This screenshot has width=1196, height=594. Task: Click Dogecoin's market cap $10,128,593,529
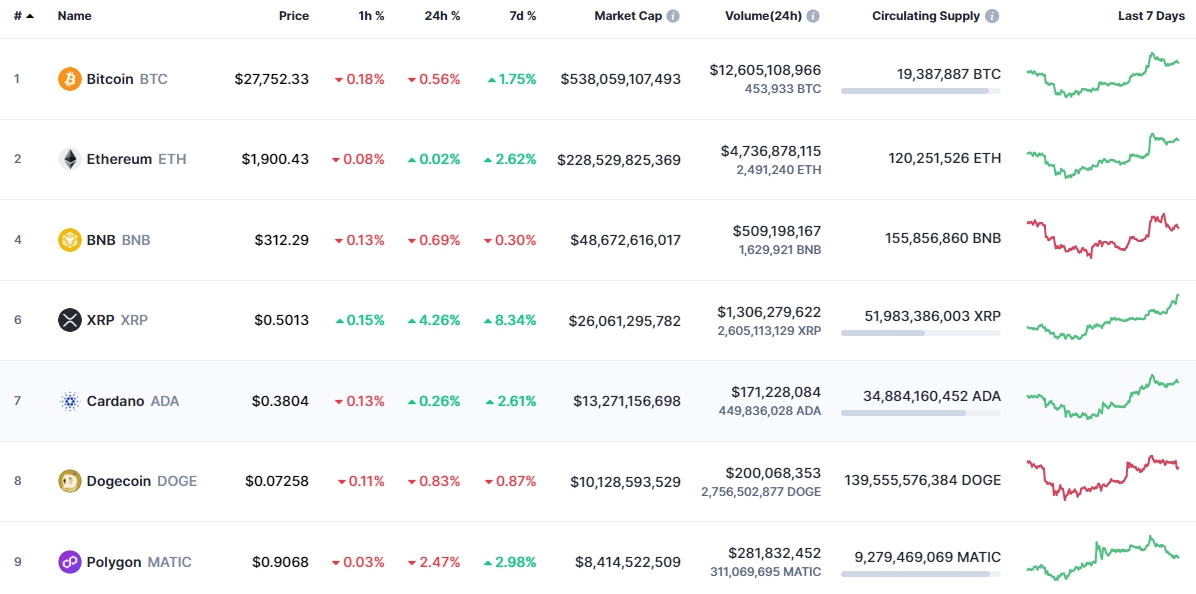625,482
